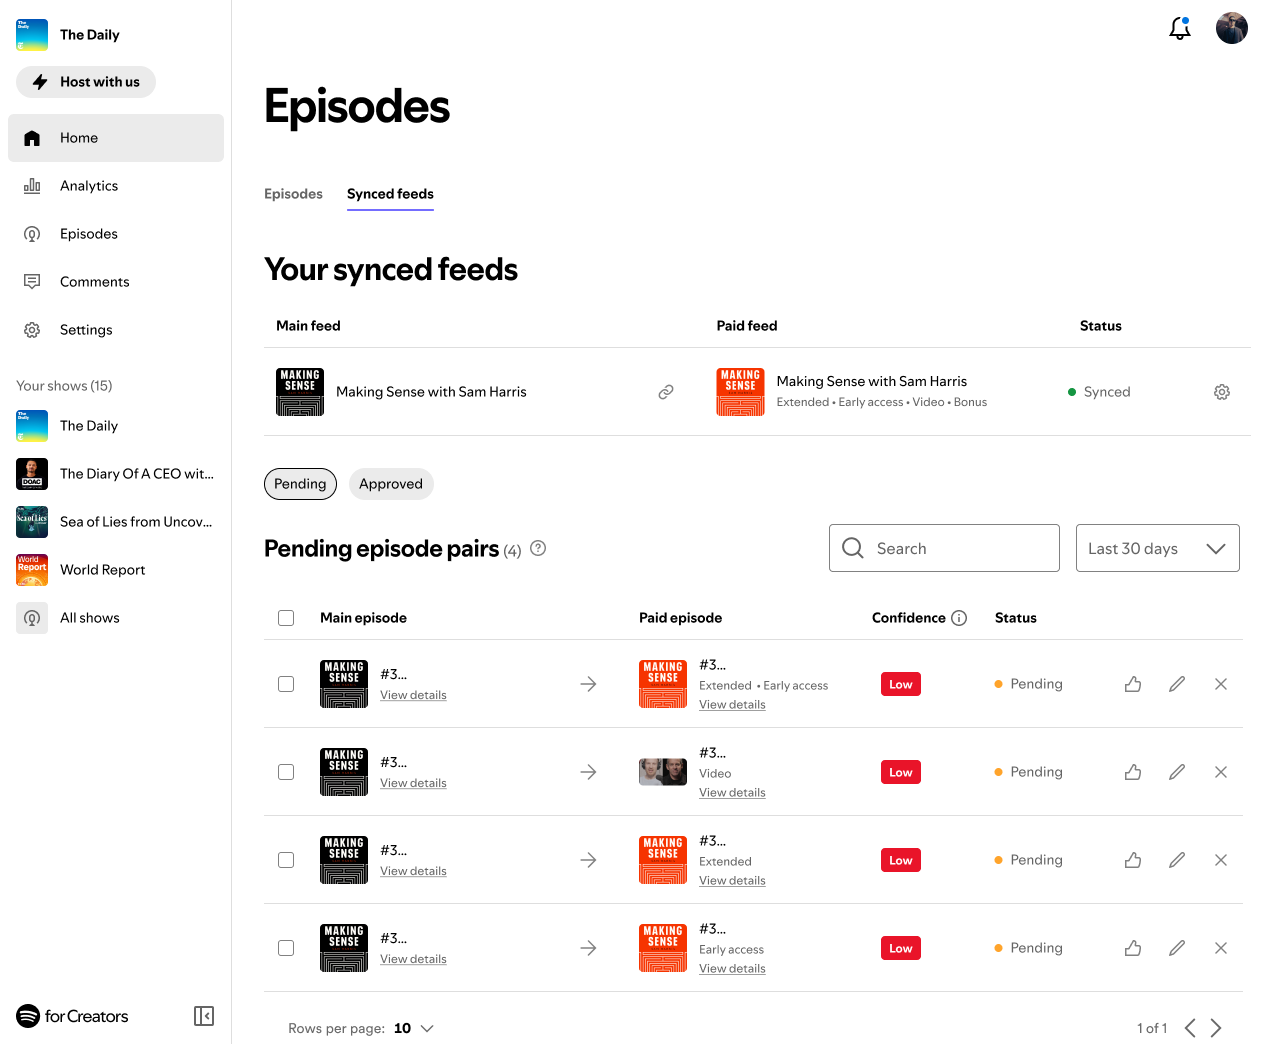View paid episode details for Extended • Early access
The image size is (1280, 1044).
(732, 705)
